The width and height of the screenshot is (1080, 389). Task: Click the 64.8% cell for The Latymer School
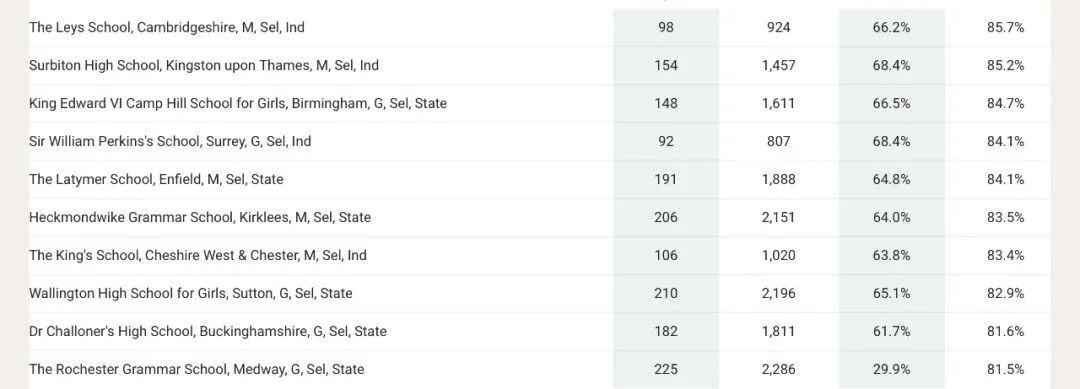pyautogui.click(x=891, y=179)
